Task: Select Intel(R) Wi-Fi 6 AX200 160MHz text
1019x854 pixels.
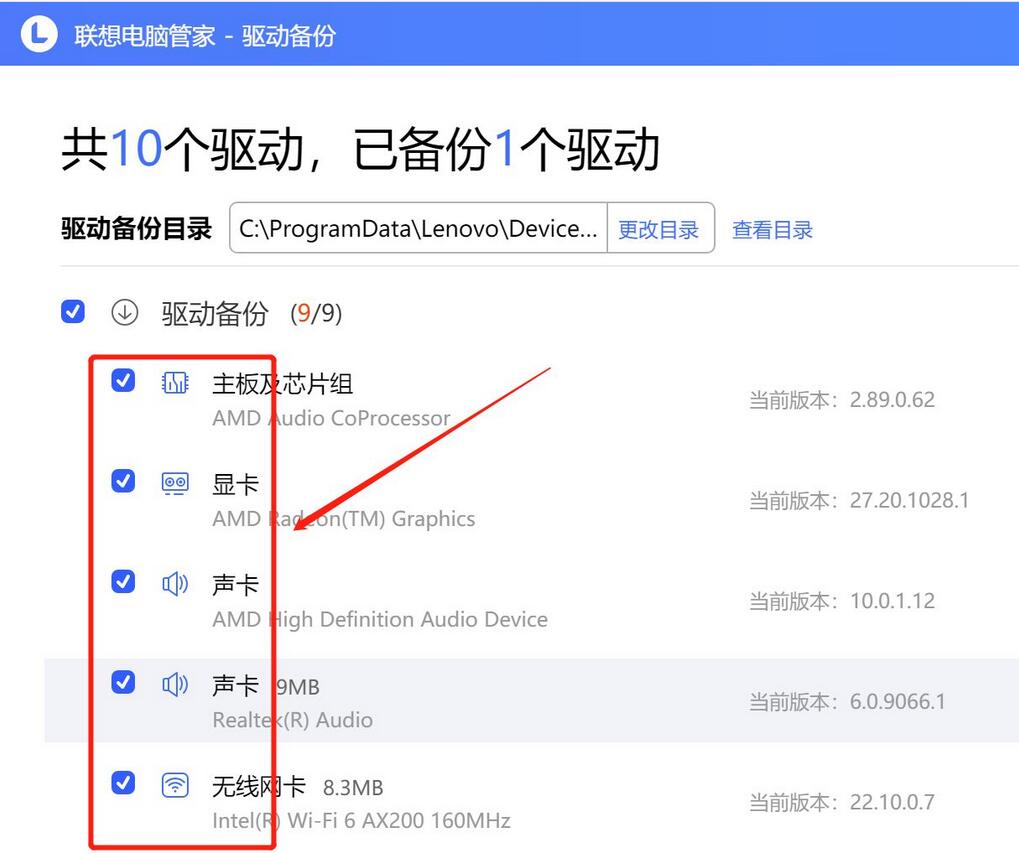Action: click(x=361, y=820)
